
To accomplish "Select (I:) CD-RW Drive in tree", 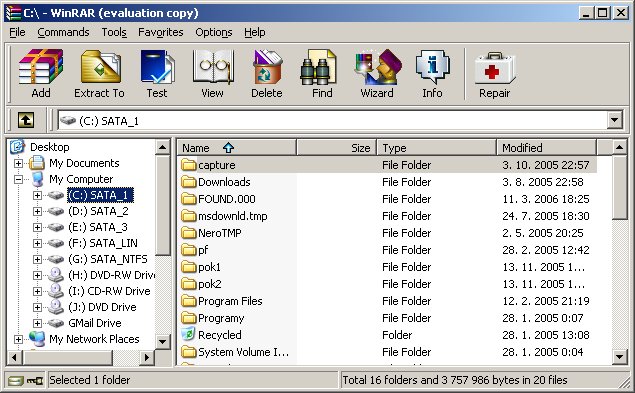I will tap(109, 291).
